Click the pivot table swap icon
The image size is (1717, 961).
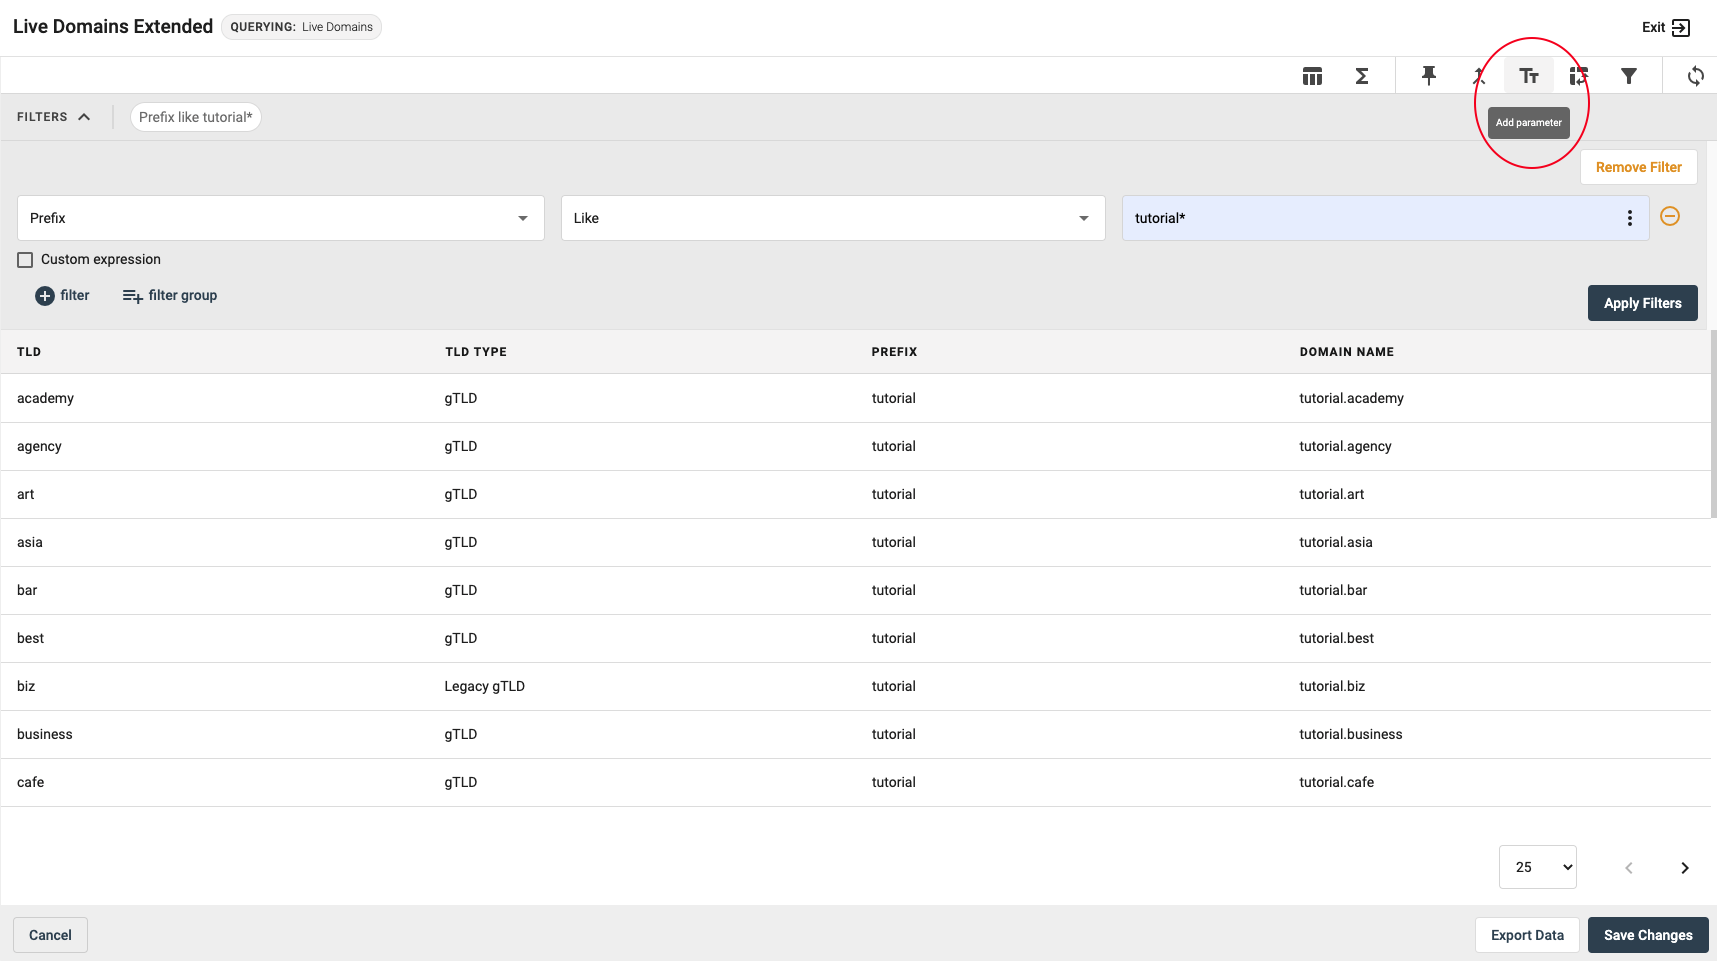1578,76
